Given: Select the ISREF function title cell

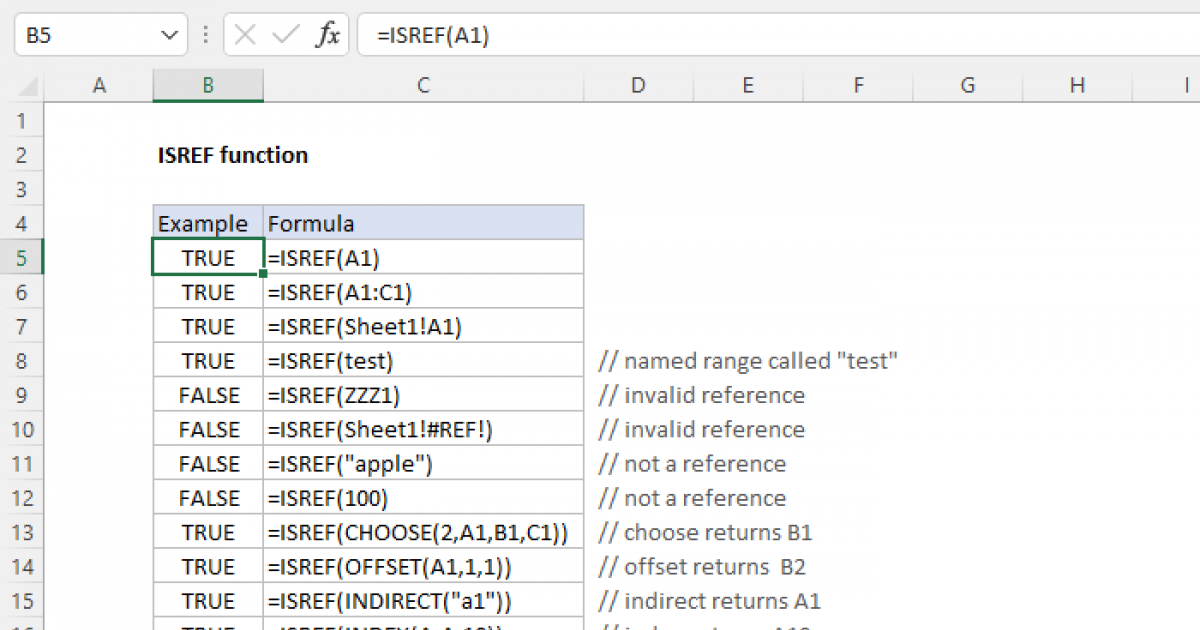Looking at the screenshot, I should pyautogui.click(x=232, y=155).
